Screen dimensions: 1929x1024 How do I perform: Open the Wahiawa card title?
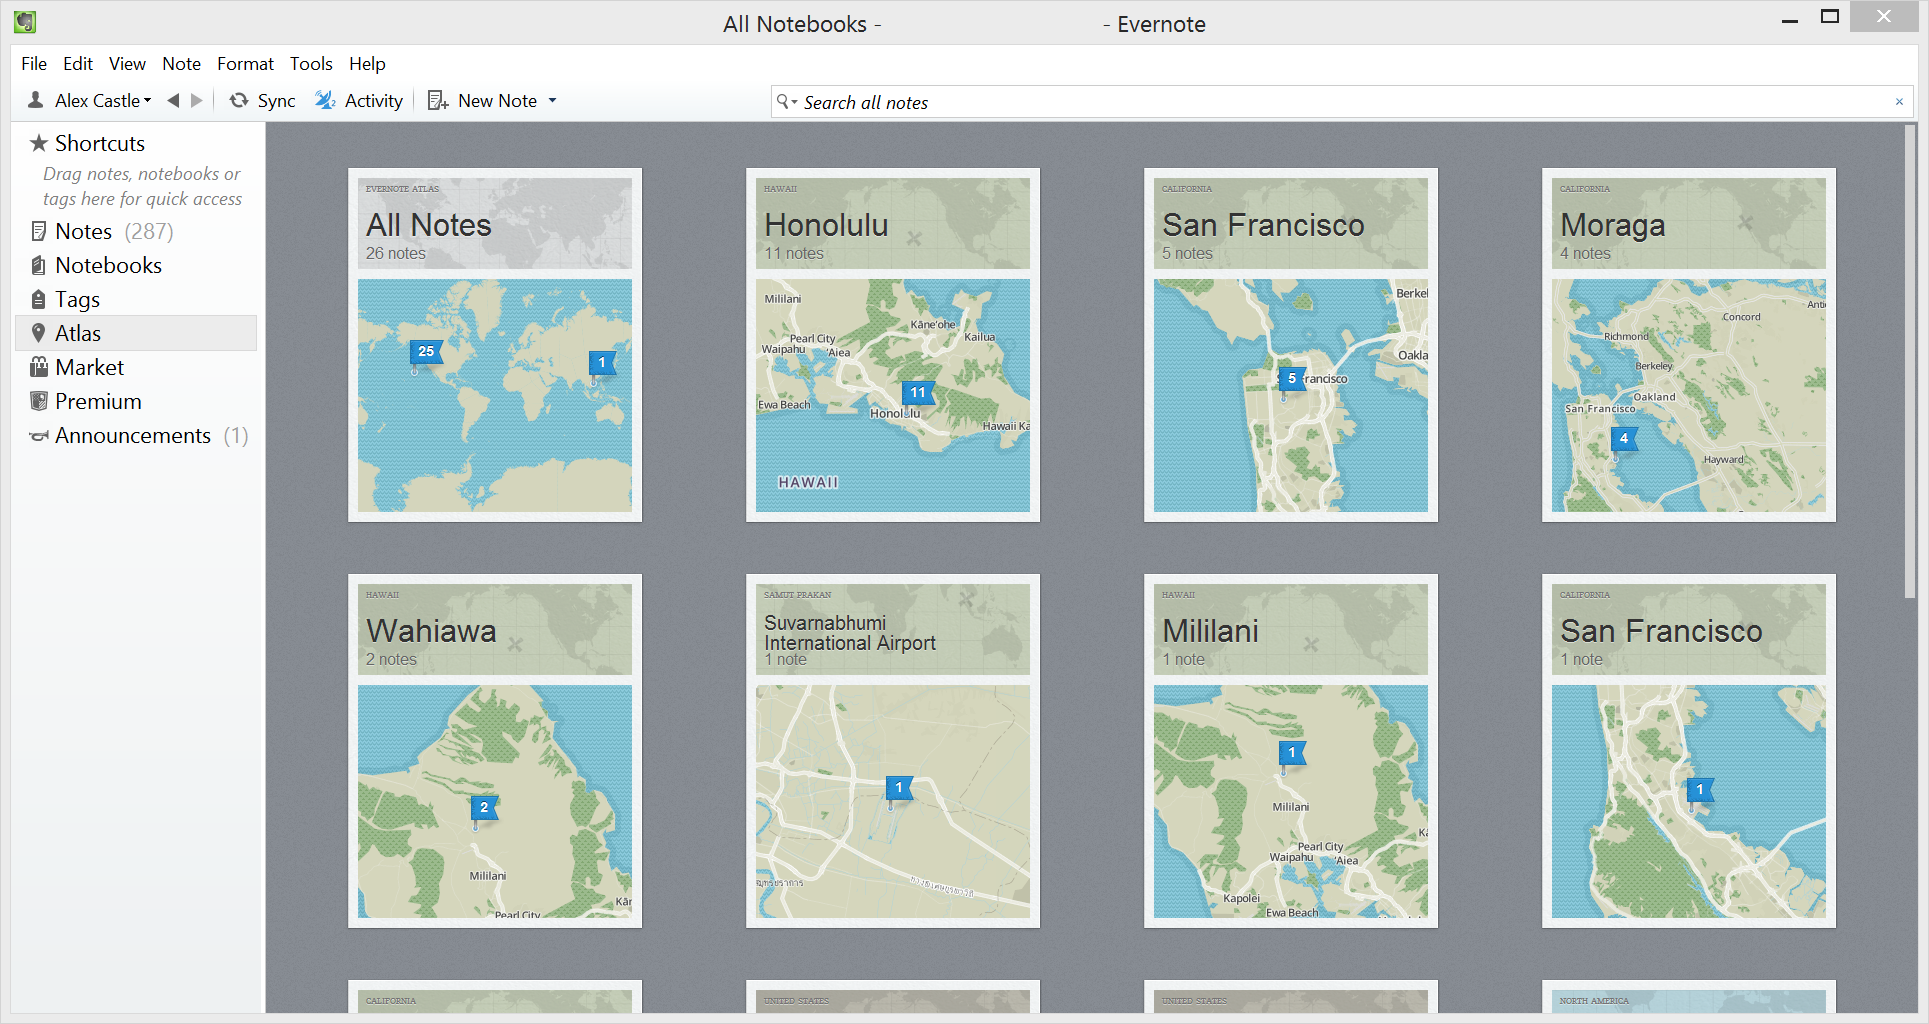[x=431, y=631]
